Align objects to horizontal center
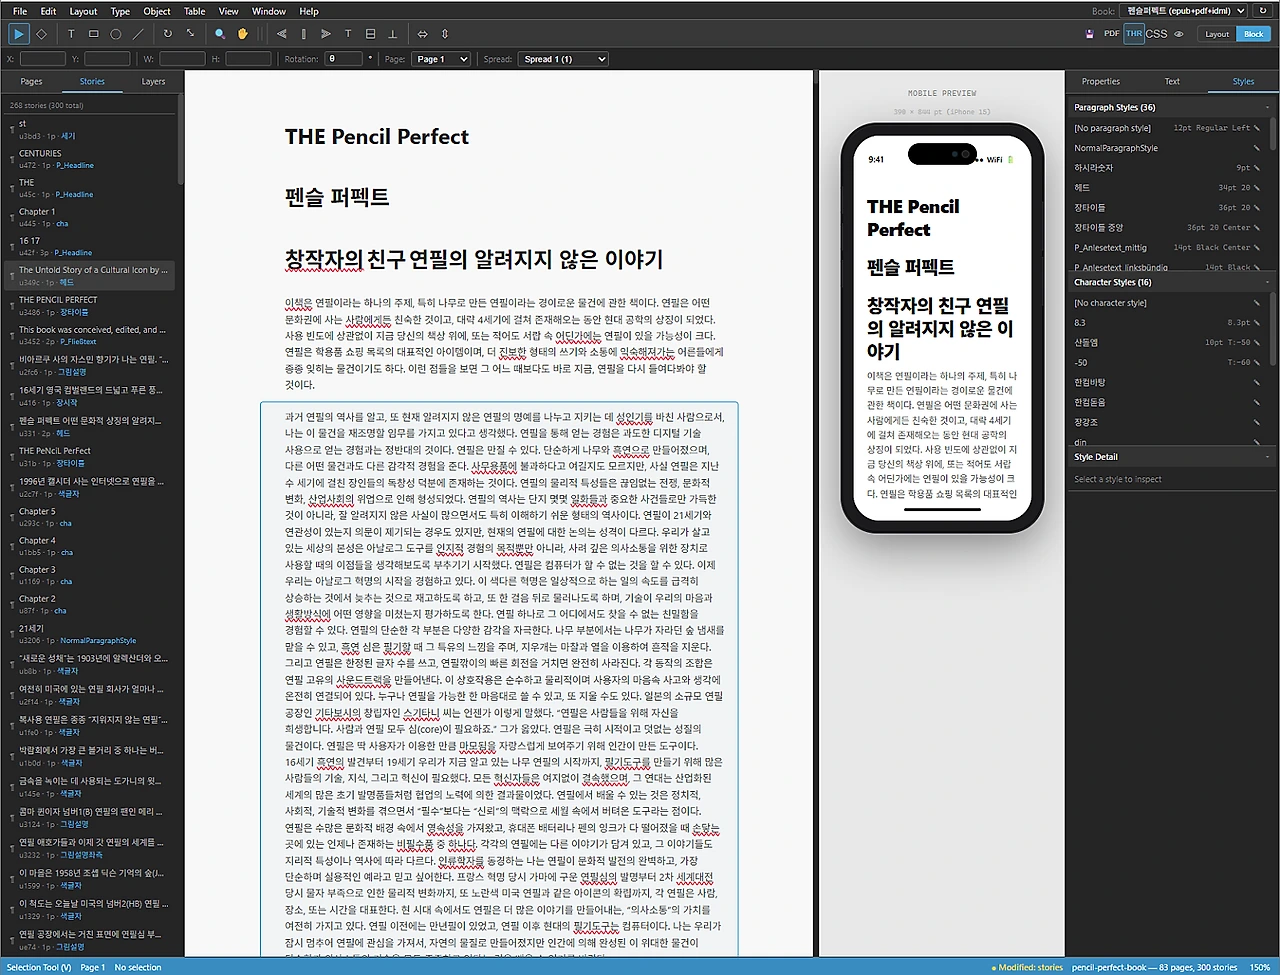The width and height of the screenshot is (1280, 975). coord(303,34)
